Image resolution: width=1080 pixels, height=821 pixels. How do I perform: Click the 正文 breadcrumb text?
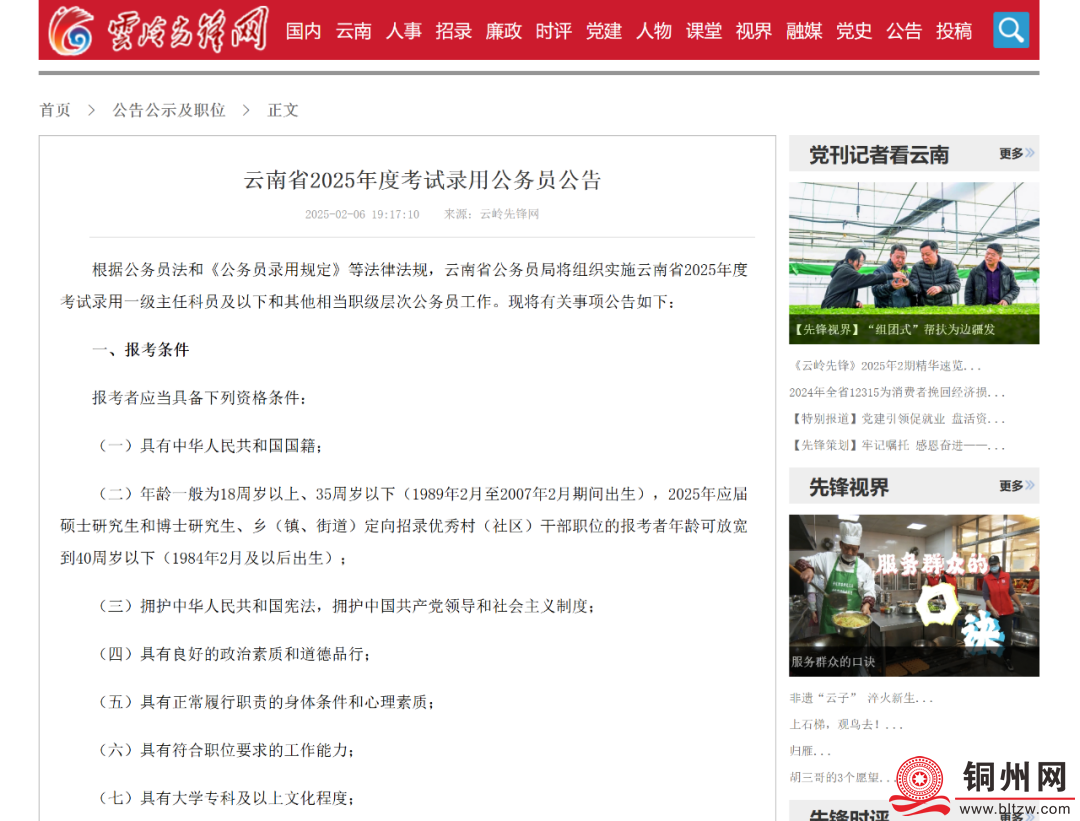coord(283,110)
